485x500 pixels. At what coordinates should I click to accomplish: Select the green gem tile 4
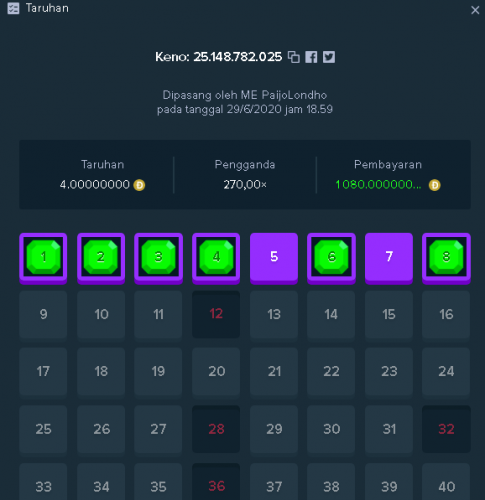point(216,258)
